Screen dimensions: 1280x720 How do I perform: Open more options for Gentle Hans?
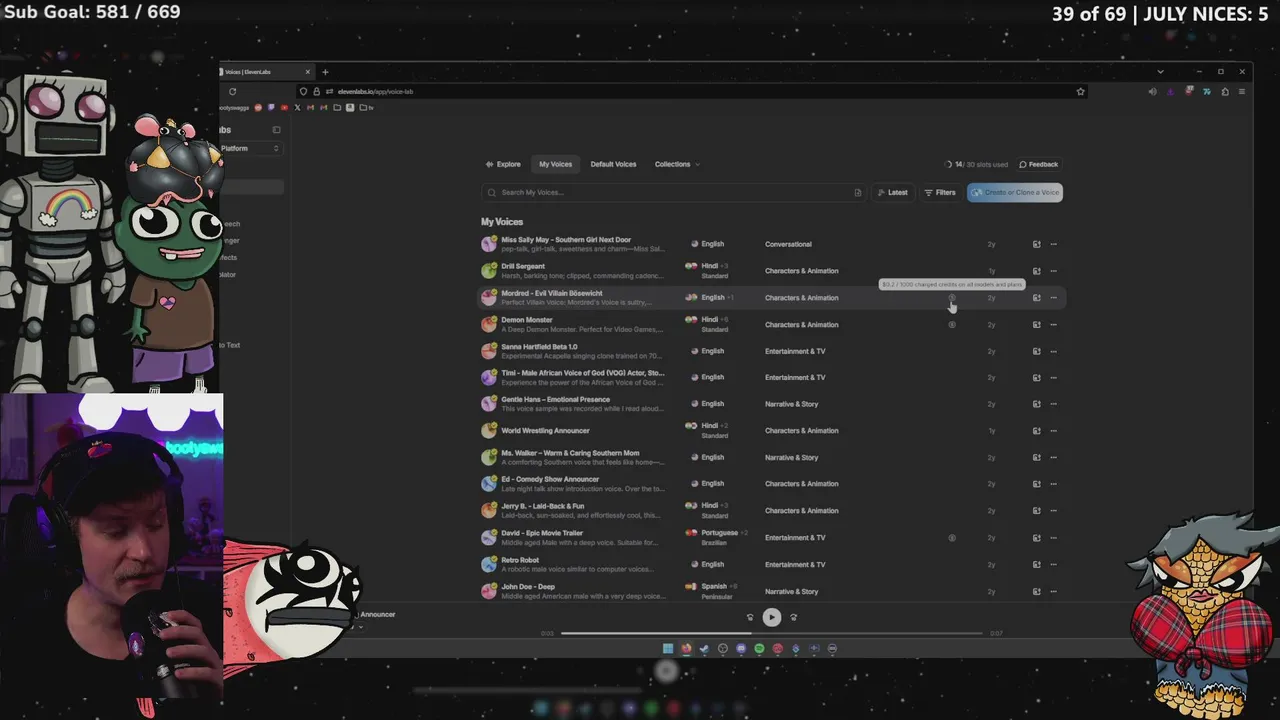click(1053, 404)
